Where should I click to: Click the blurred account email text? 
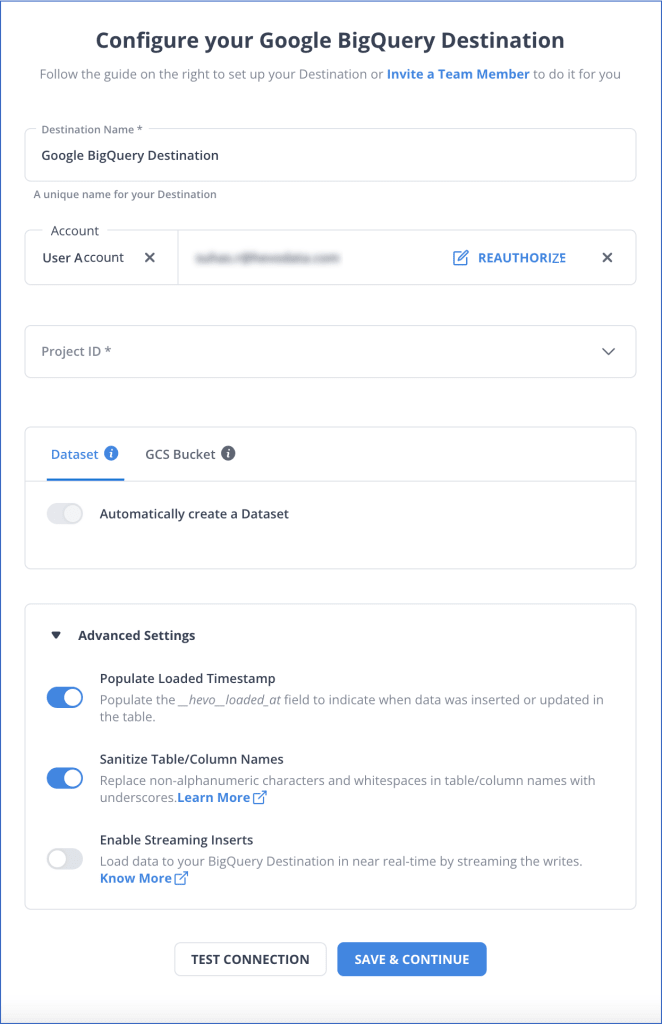(267, 258)
